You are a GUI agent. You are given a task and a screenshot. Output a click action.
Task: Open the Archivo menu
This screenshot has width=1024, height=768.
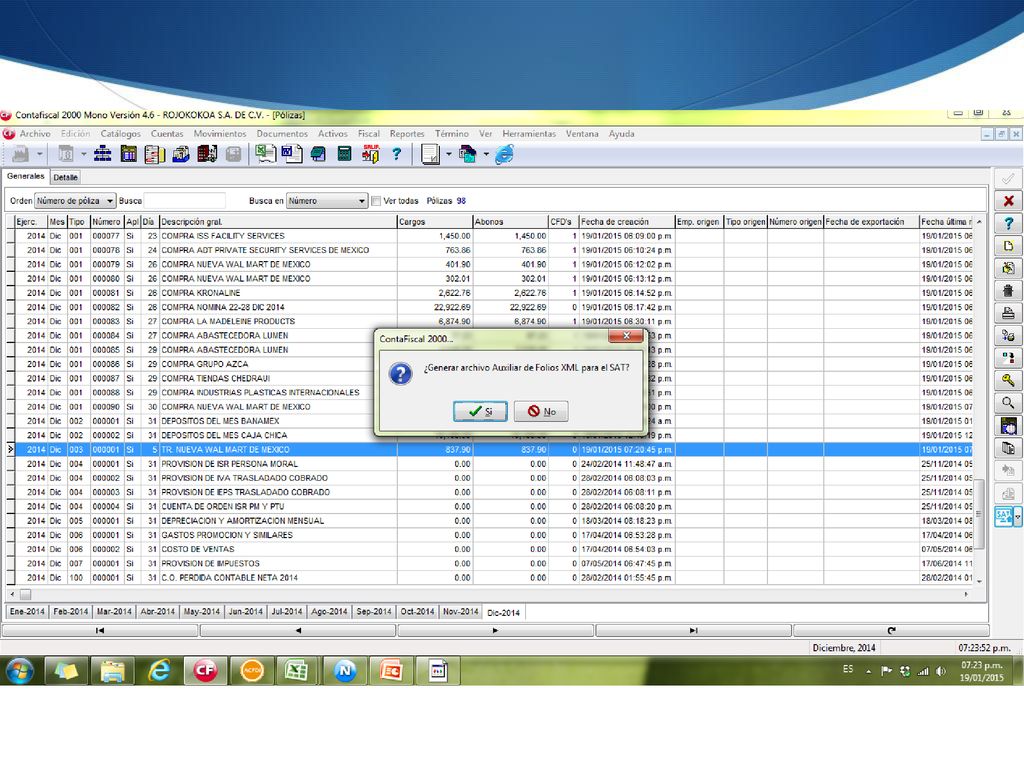[35, 134]
